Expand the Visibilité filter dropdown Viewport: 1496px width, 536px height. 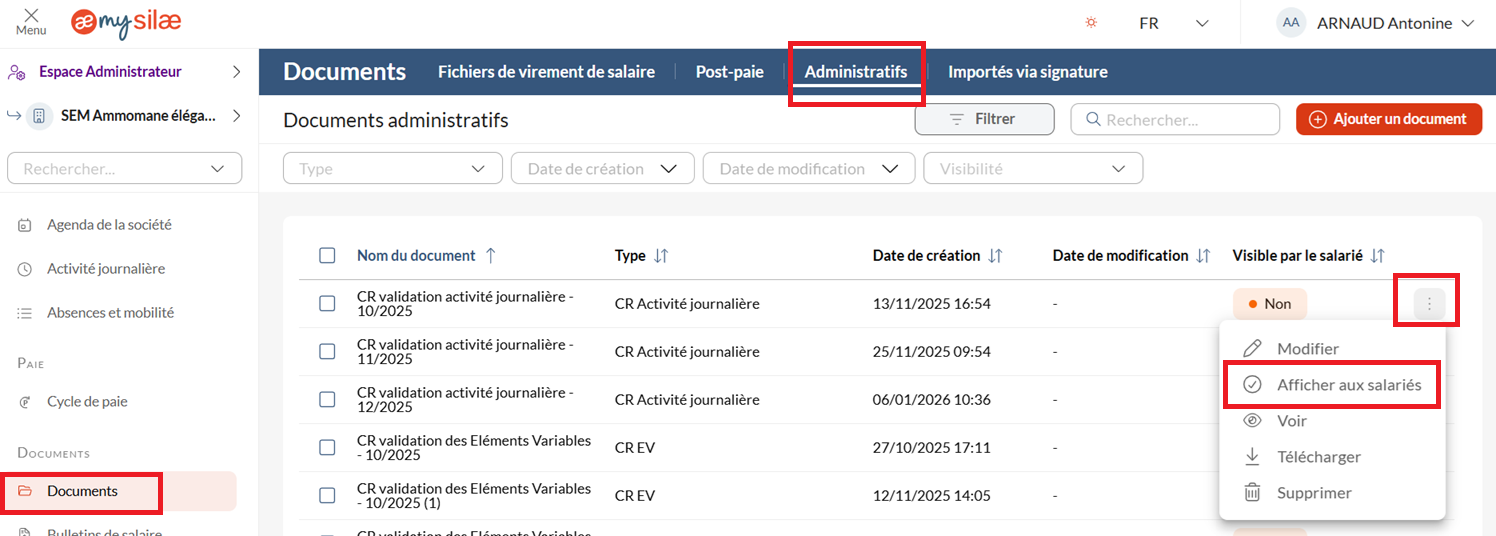pos(1033,169)
